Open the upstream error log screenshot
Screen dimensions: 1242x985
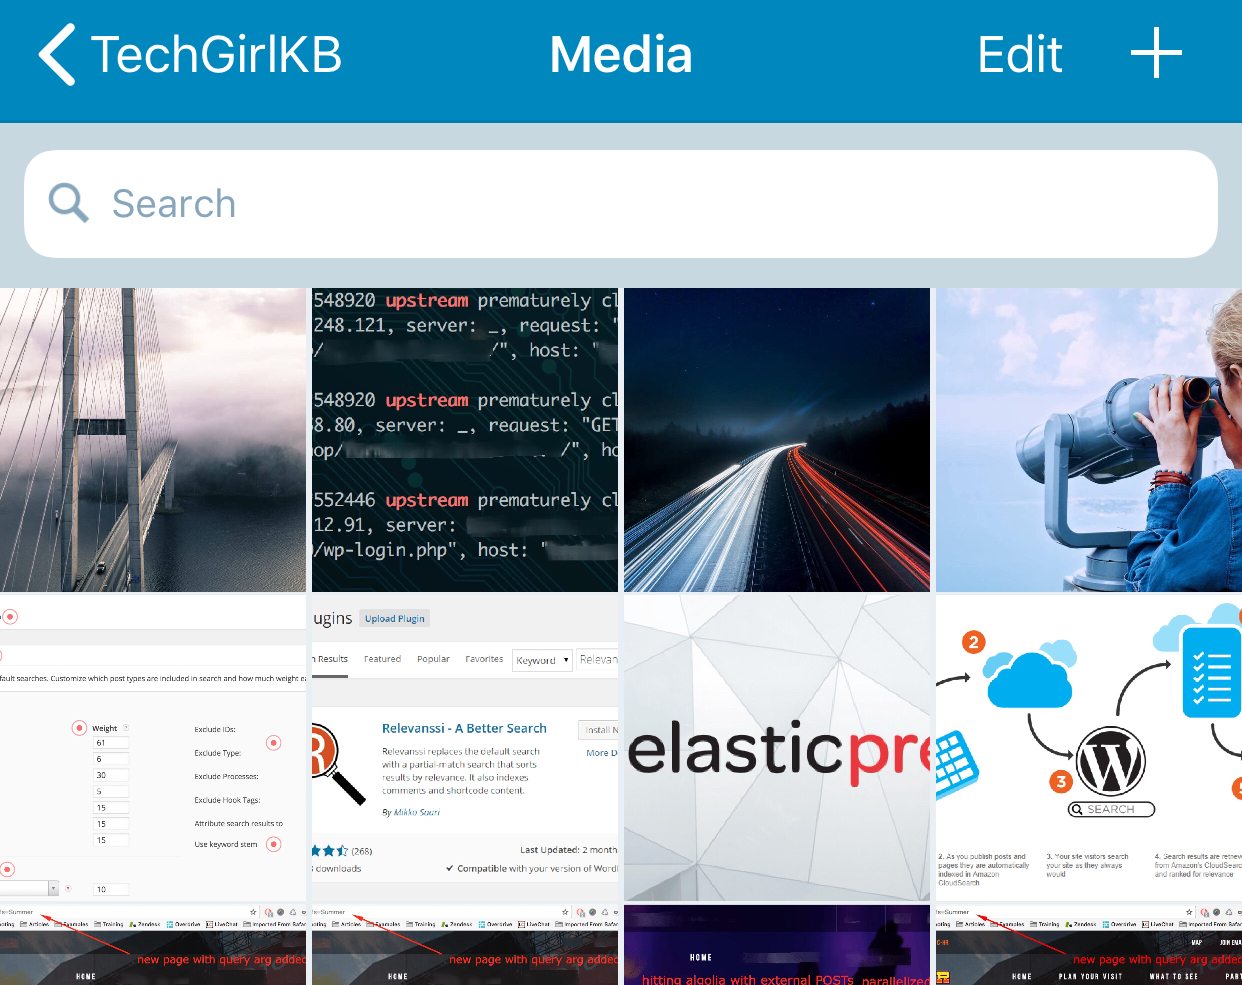click(x=465, y=440)
